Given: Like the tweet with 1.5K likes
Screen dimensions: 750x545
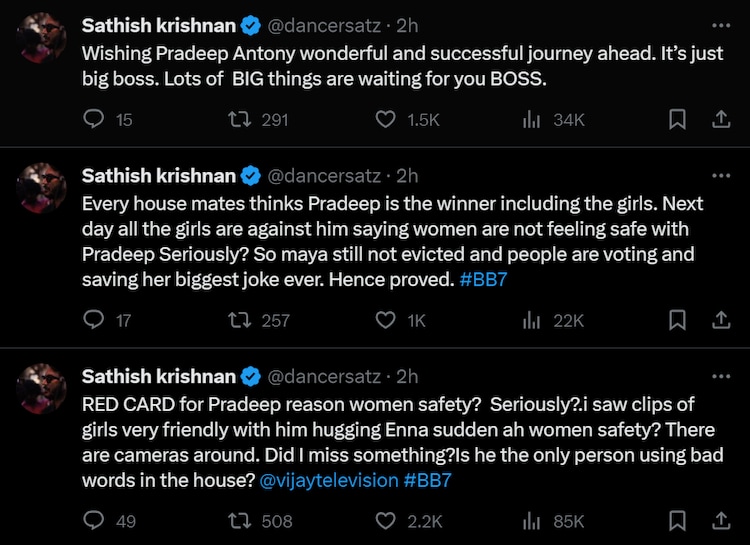Looking at the screenshot, I should pyautogui.click(x=385, y=119).
